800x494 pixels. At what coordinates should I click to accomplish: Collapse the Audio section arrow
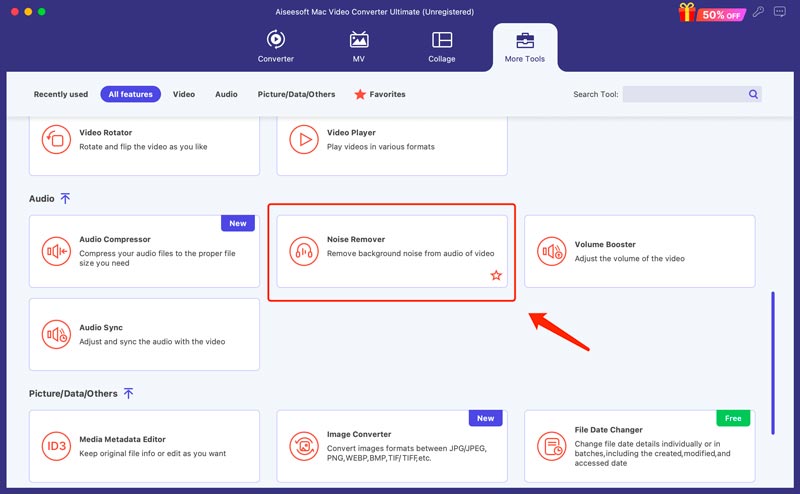click(x=65, y=199)
